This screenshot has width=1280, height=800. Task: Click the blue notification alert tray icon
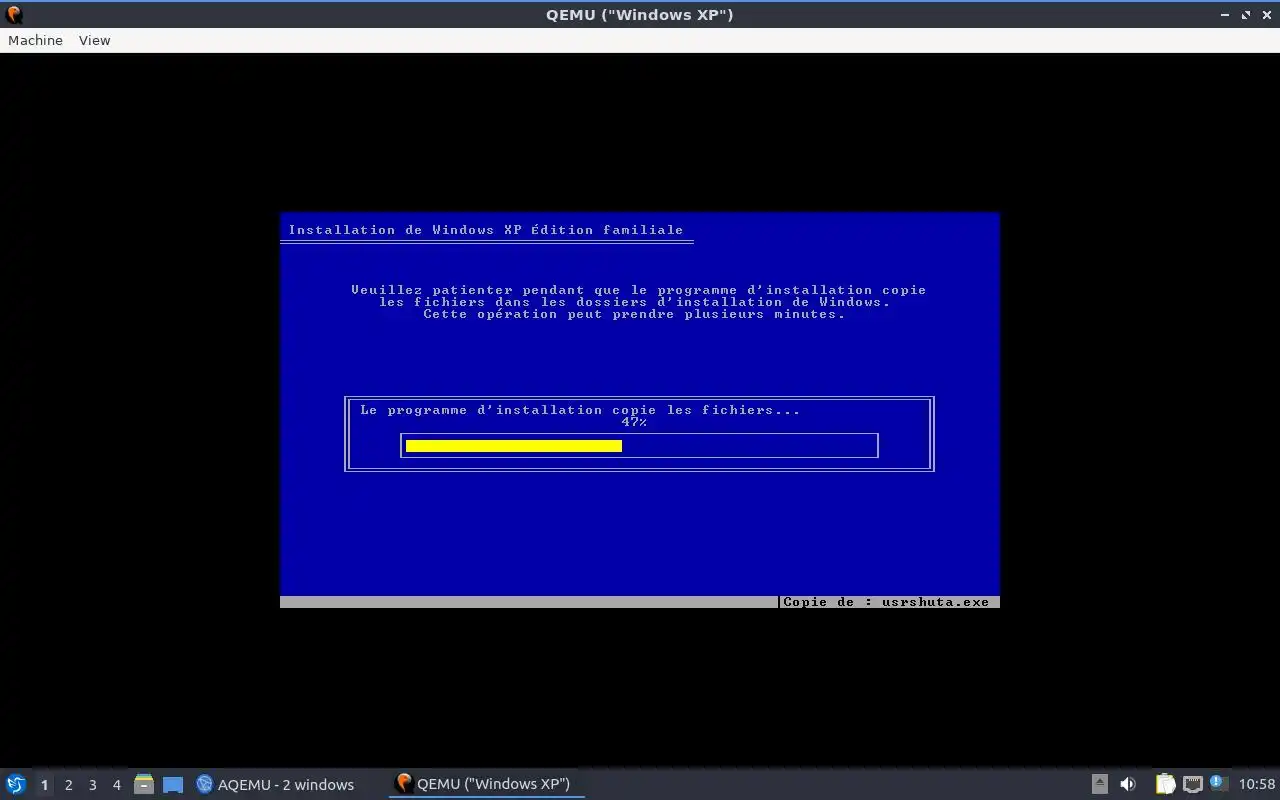click(1218, 783)
